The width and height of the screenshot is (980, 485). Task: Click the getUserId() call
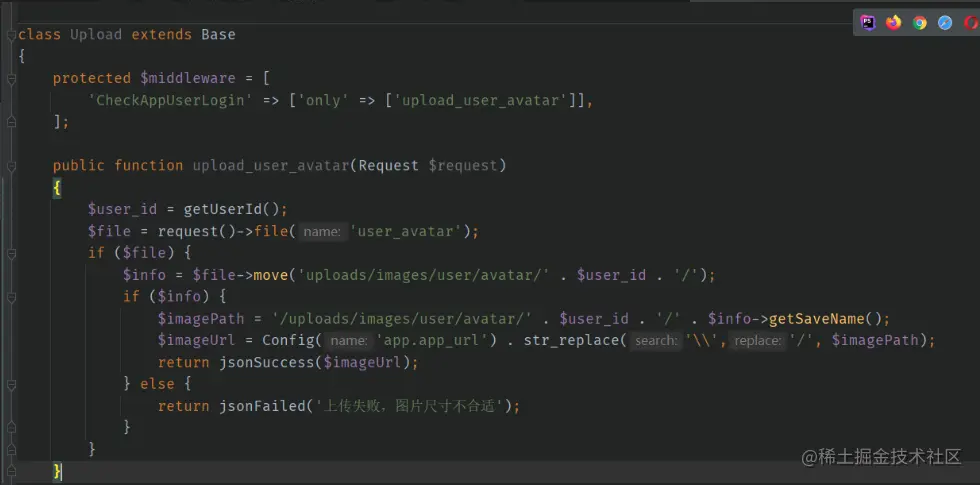point(231,209)
